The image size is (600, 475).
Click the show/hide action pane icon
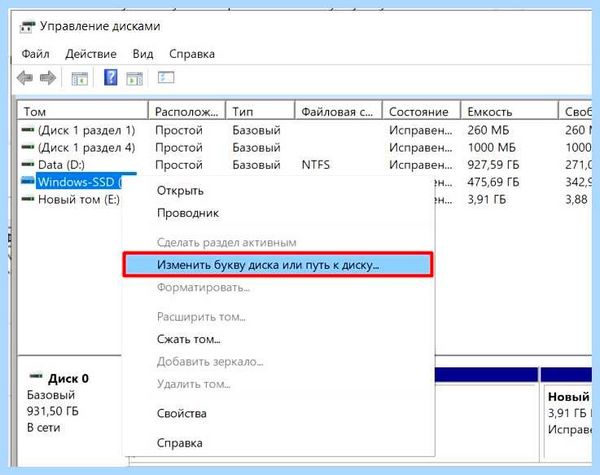tap(134, 78)
